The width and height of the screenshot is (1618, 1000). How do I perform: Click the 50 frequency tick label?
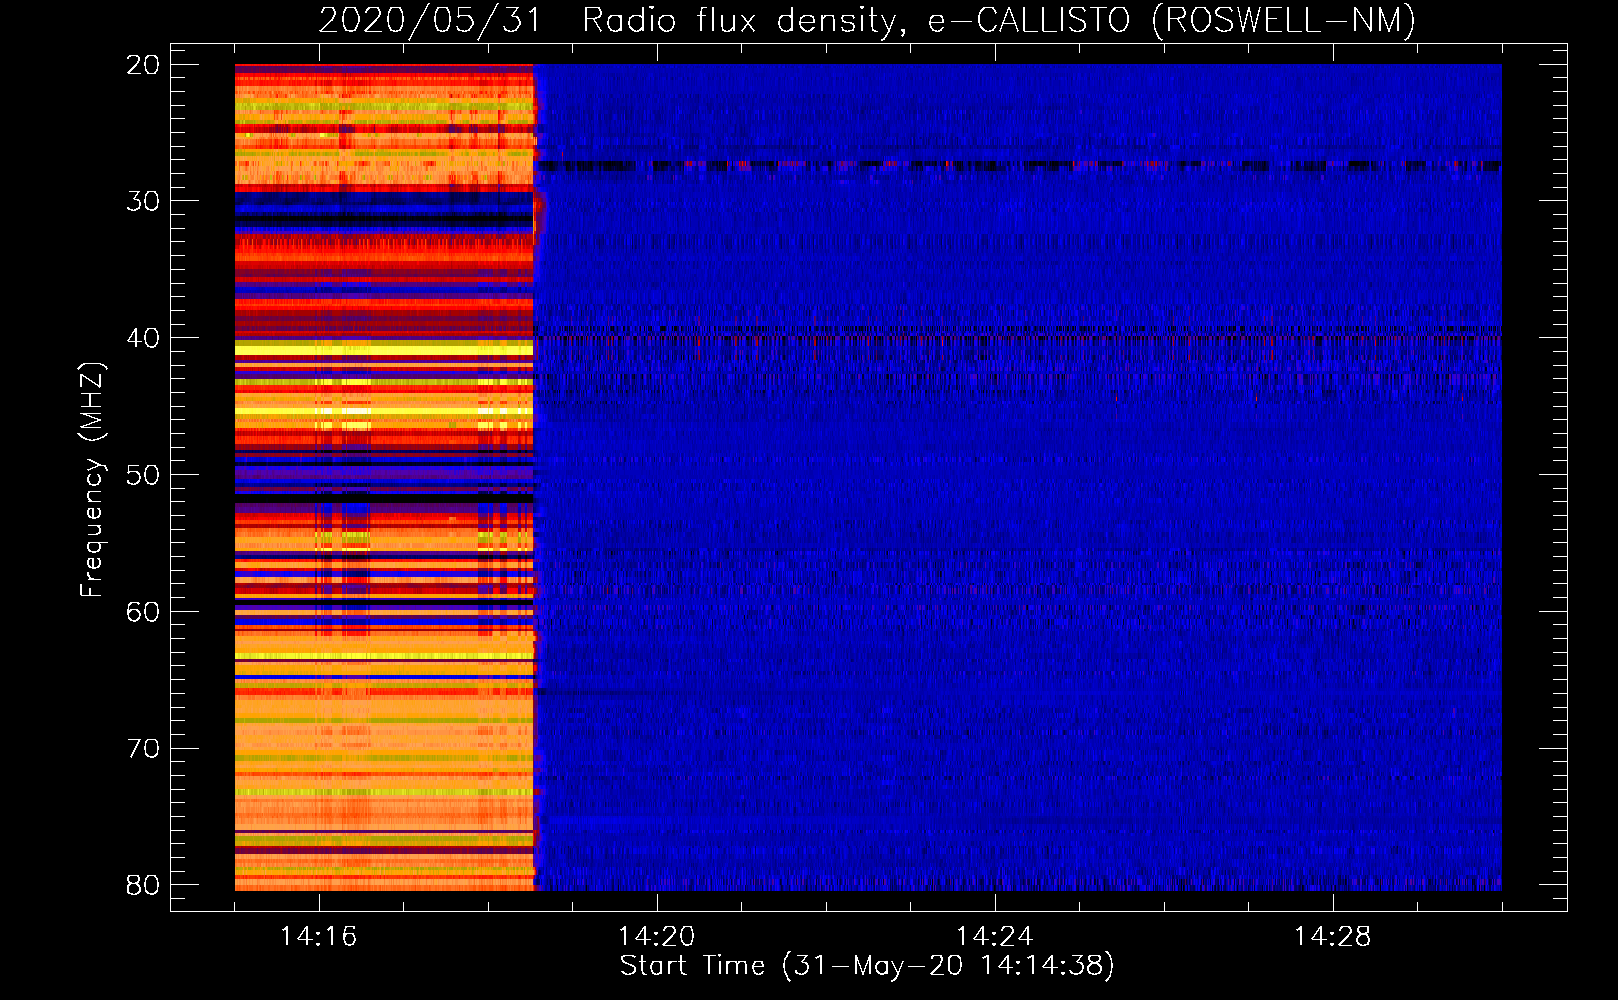pyautogui.click(x=143, y=475)
